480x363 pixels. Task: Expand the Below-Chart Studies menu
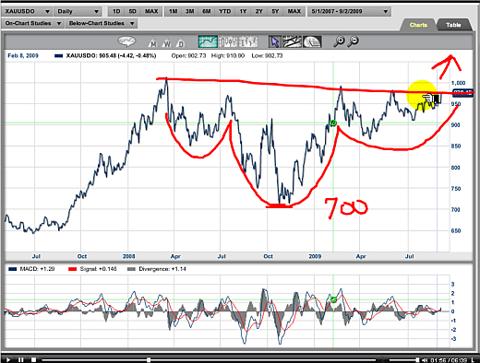coord(101,23)
